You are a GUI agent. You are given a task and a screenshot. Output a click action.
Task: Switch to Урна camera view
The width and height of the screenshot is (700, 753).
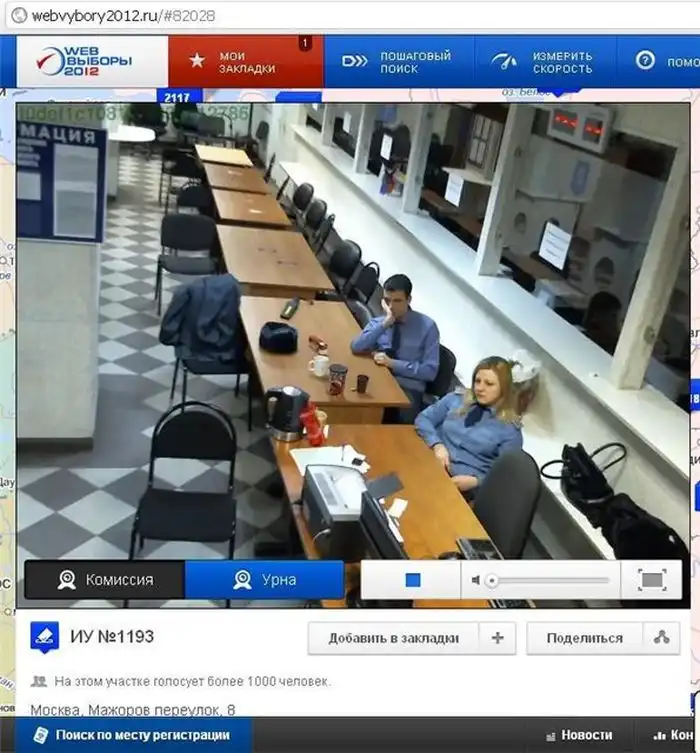pyautogui.click(x=264, y=580)
